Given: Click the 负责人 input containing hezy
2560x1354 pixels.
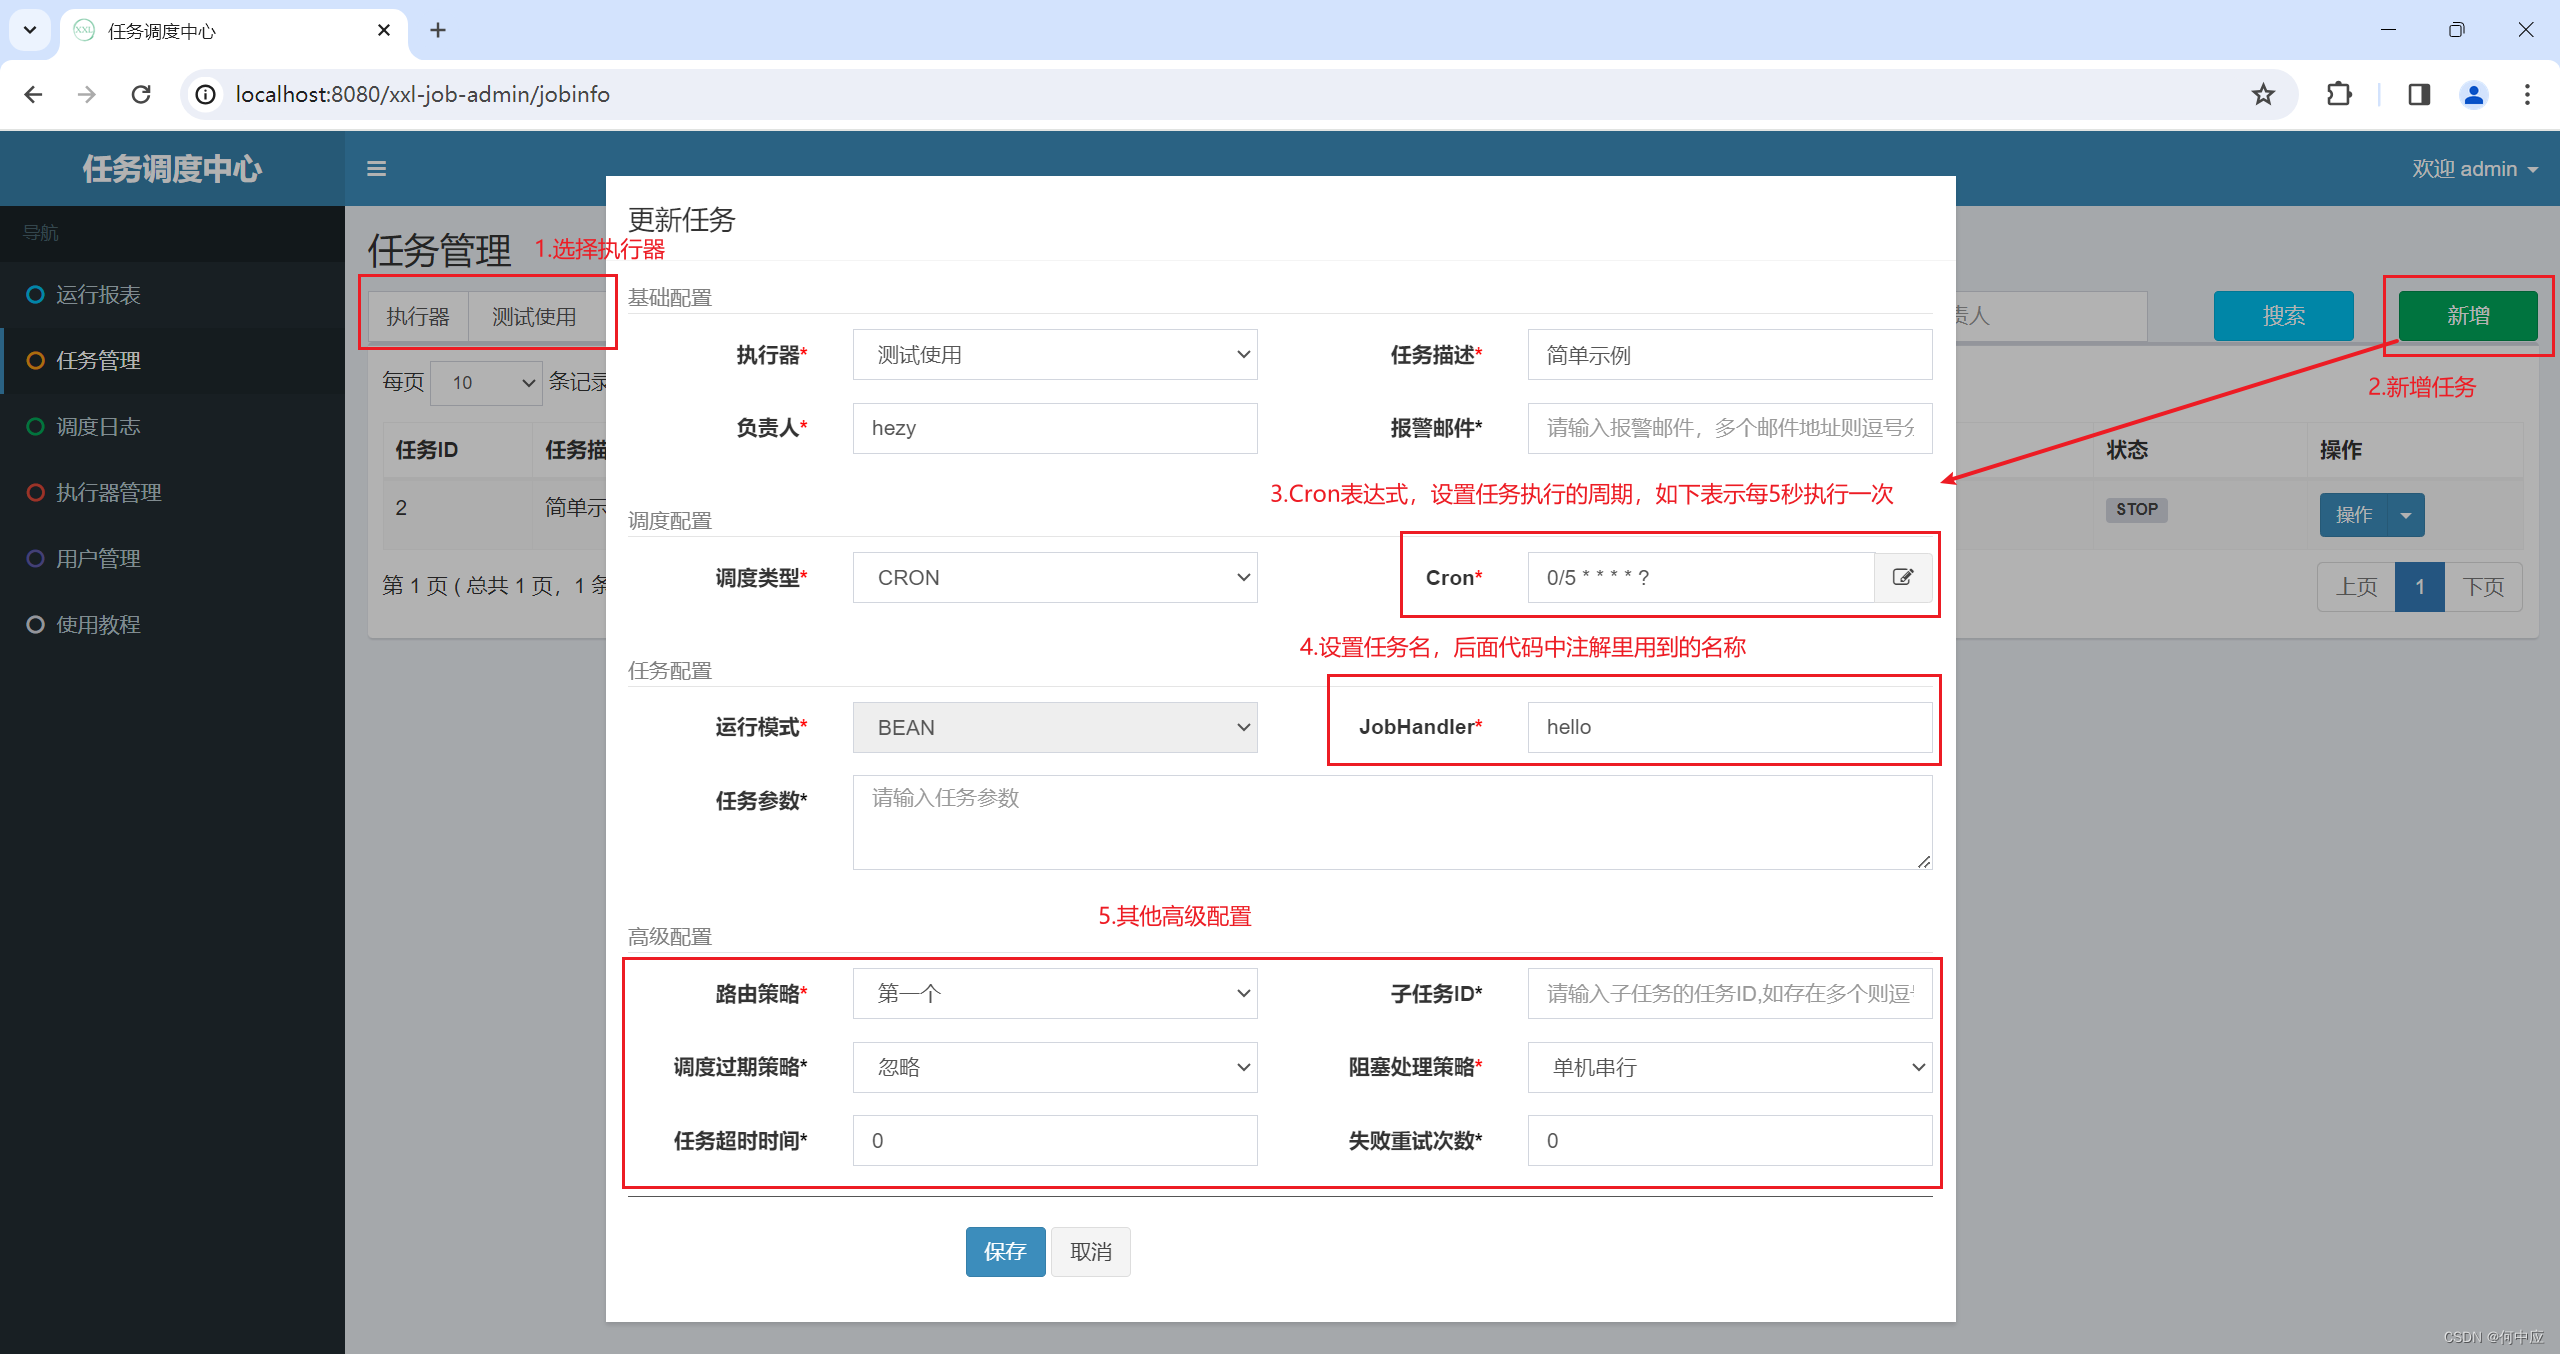Looking at the screenshot, I should click(1055, 428).
